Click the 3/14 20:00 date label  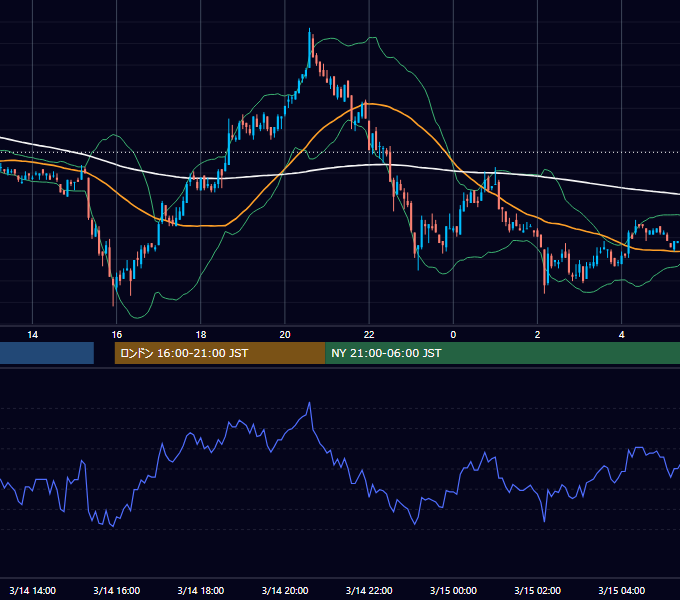[x=285, y=590]
